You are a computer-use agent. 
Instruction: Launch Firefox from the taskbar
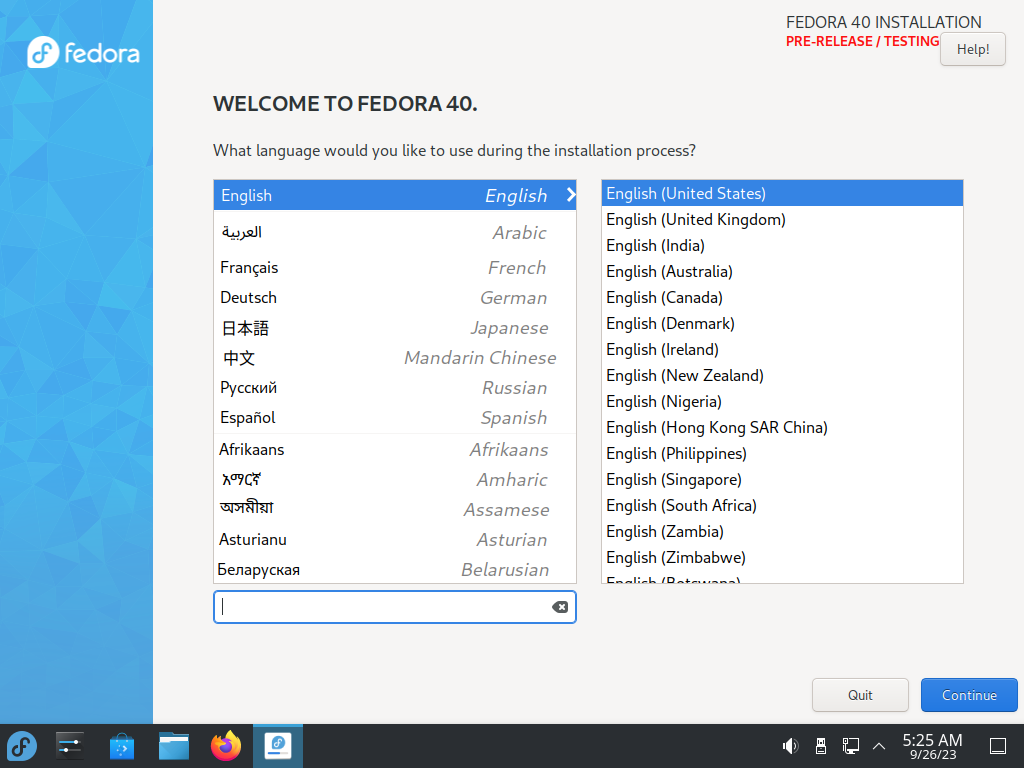(x=226, y=746)
